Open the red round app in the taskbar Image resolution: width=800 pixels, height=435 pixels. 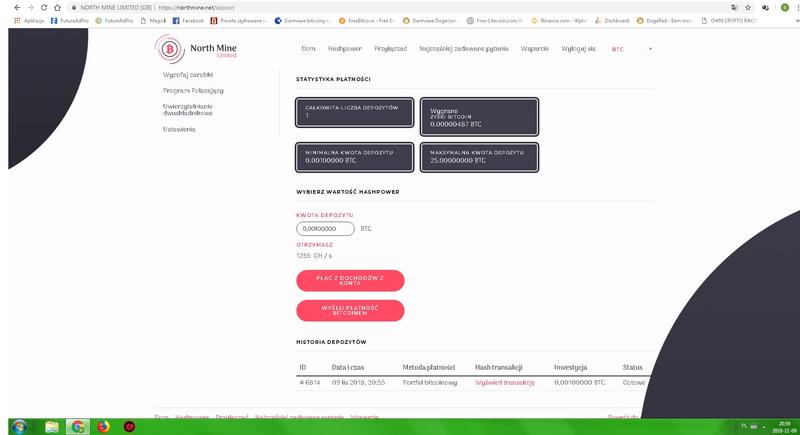coord(130,426)
